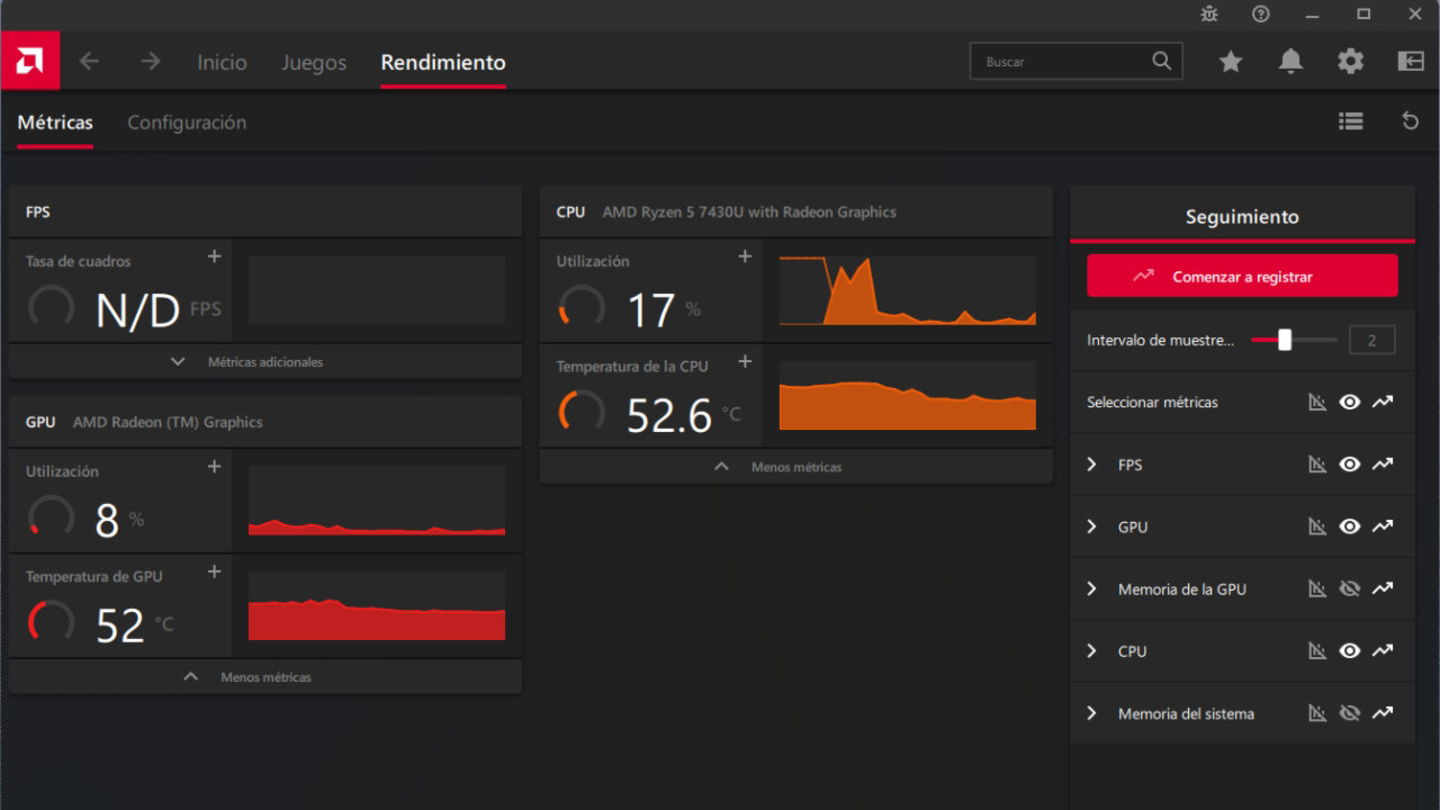Toggle graph-off icon in Memoria del sistema row
The height and width of the screenshot is (810, 1440).
pos(1317,713)
